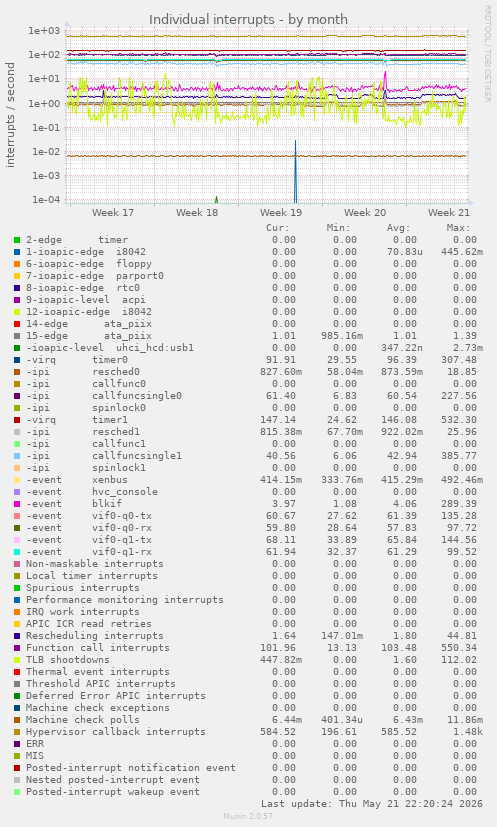Click the Machine check polls legend entry
The height and width of the screenshot is (827, 497).
click(x=83, y=720)
